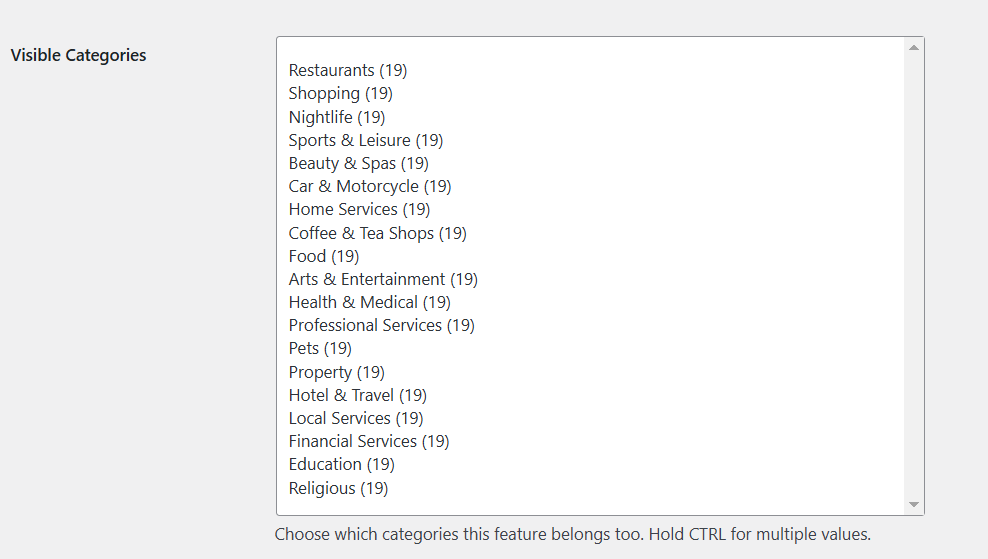
Task: Select the Nightlife (19) option
Action: point(336,117)
